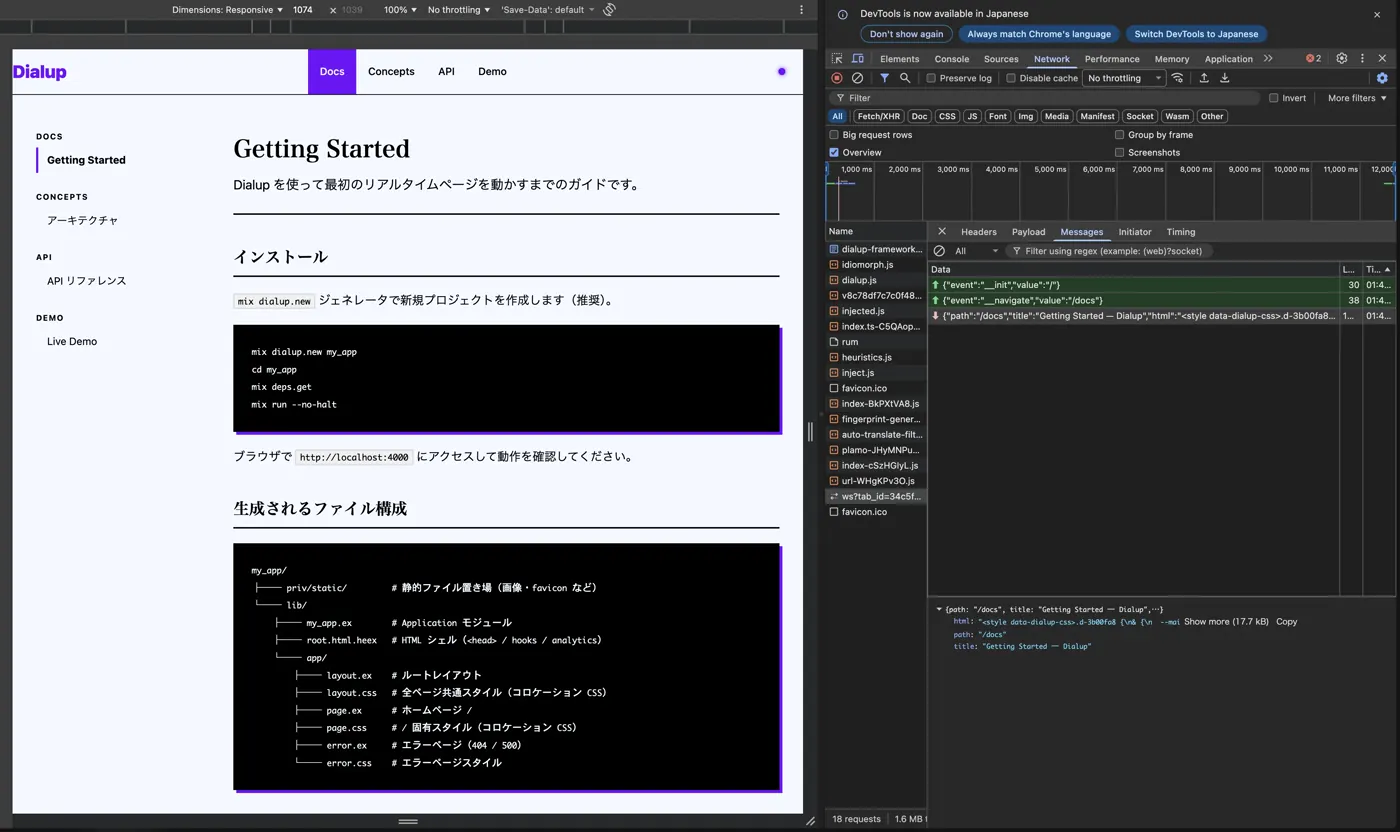Viewport: 1400px width, 832px height.
Task: Open network conditions wifi icon
Action: tap(1178, 78)
